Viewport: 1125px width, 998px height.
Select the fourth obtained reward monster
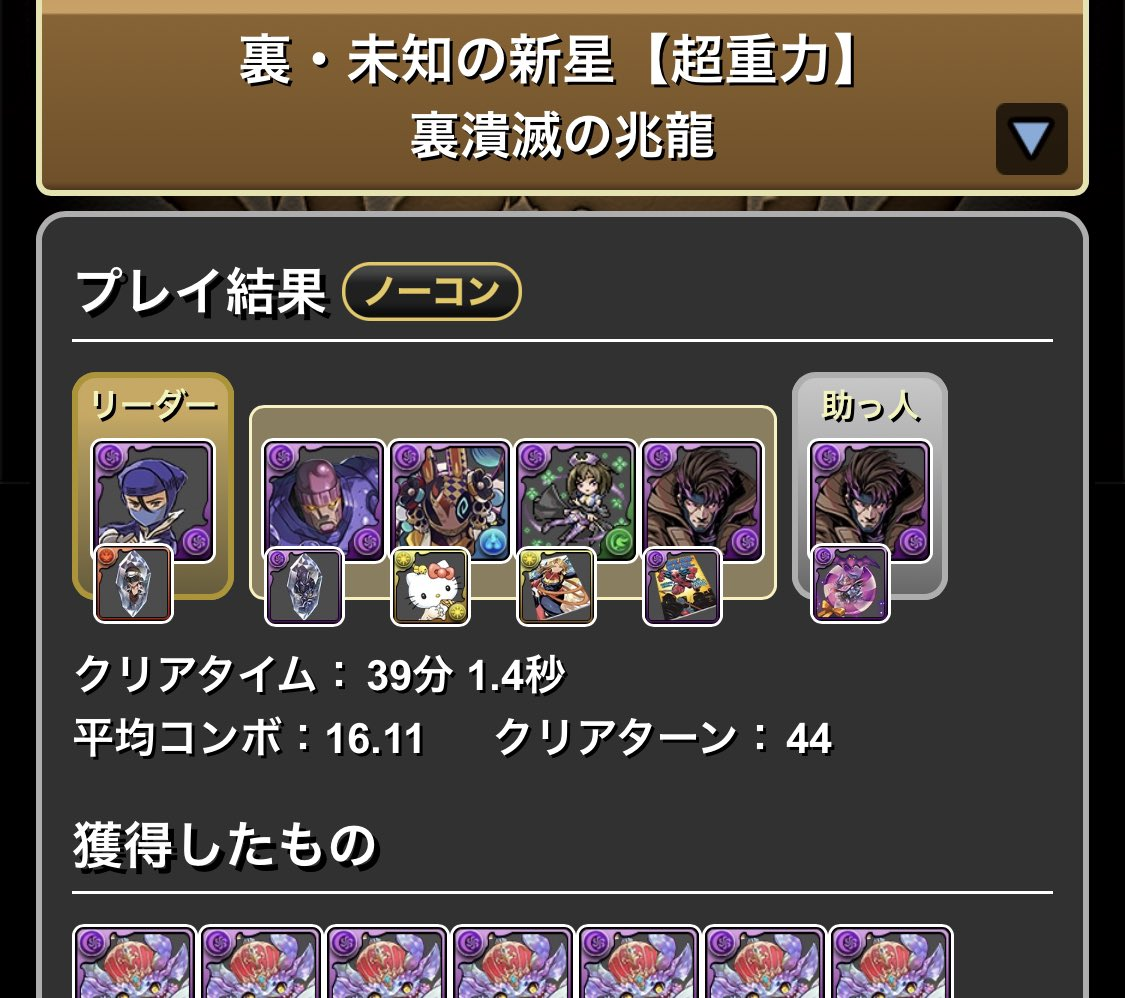pos(512,962)
